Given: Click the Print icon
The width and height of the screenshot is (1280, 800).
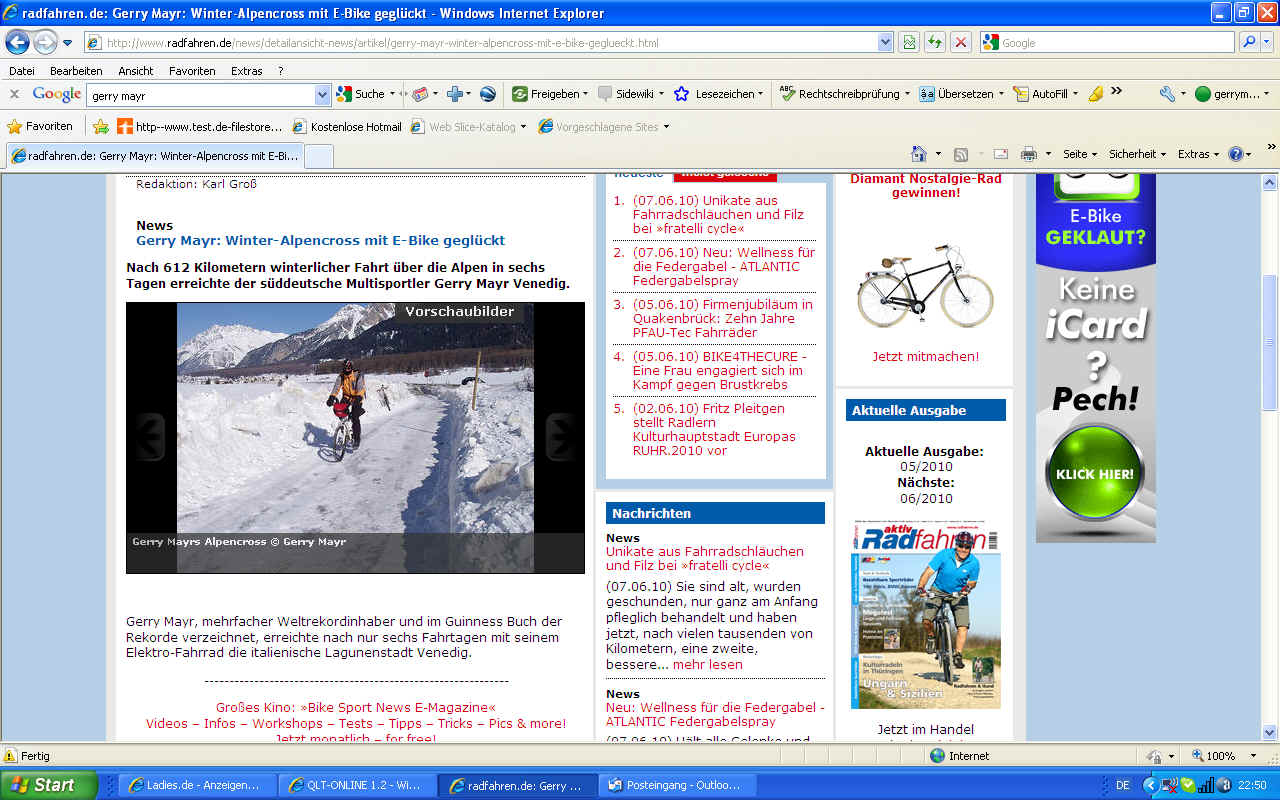Looking at the screenshot, I should 1028,154.
